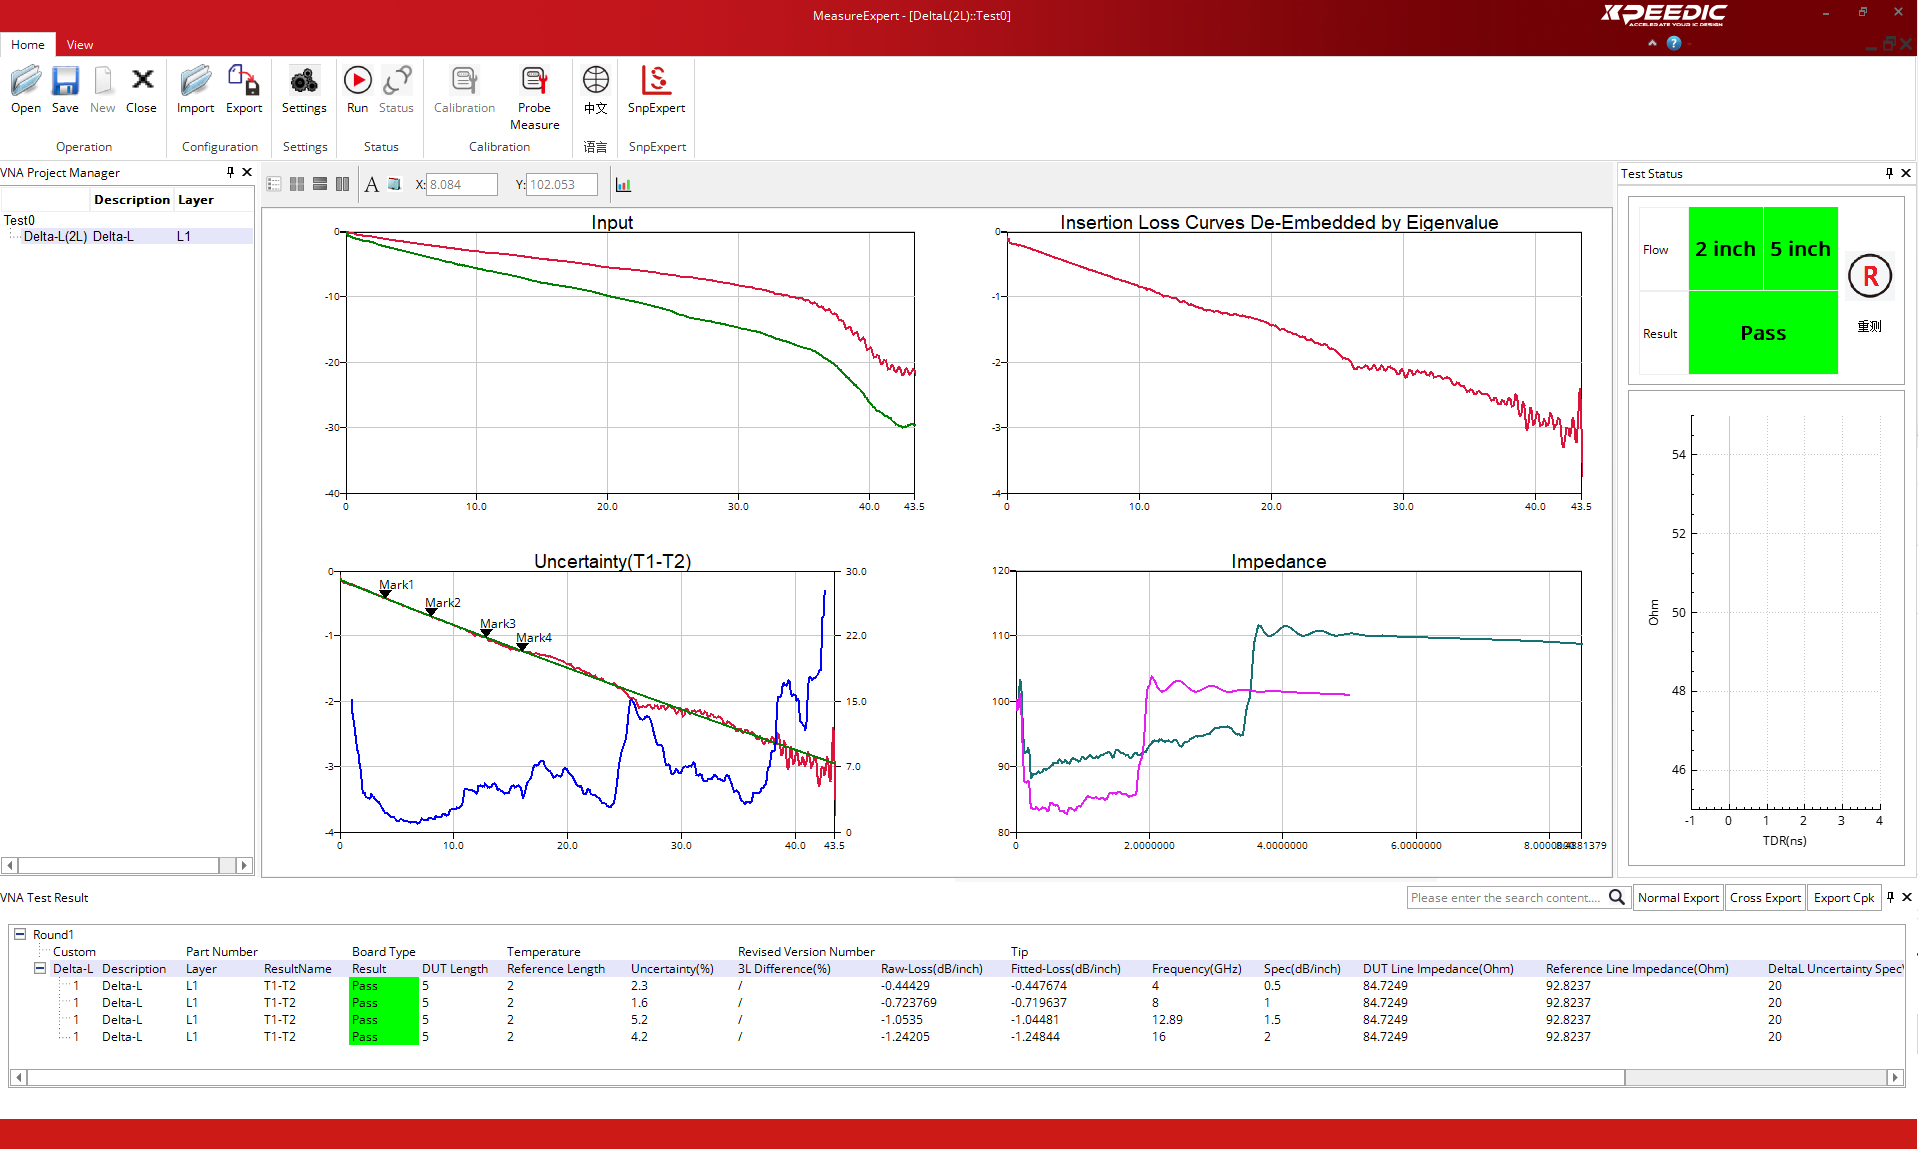Click Mark2 marker on Uncertainty chart

(x=431, y=612)
